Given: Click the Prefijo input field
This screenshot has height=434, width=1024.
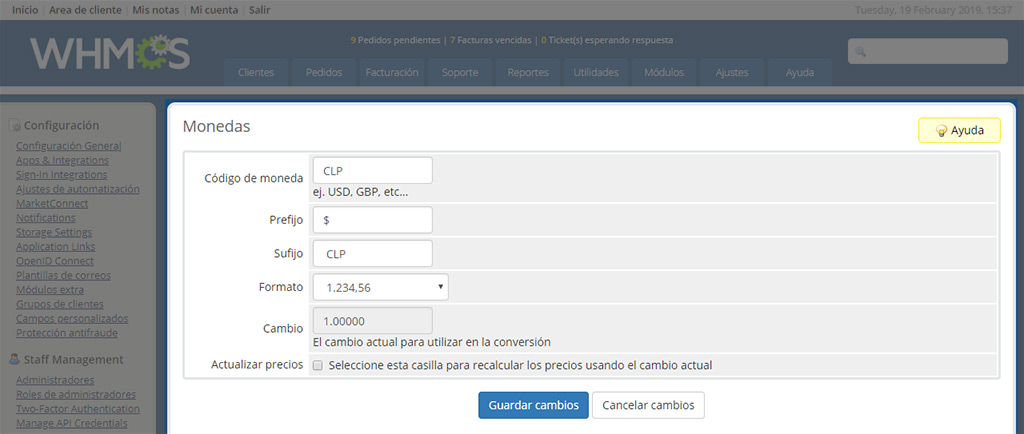Looking at the screenshot, I should click(372, 220).
